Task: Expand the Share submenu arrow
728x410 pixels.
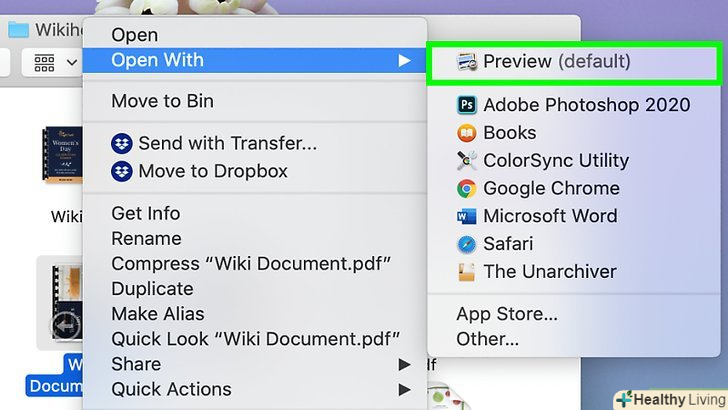Action: (404, 364)
